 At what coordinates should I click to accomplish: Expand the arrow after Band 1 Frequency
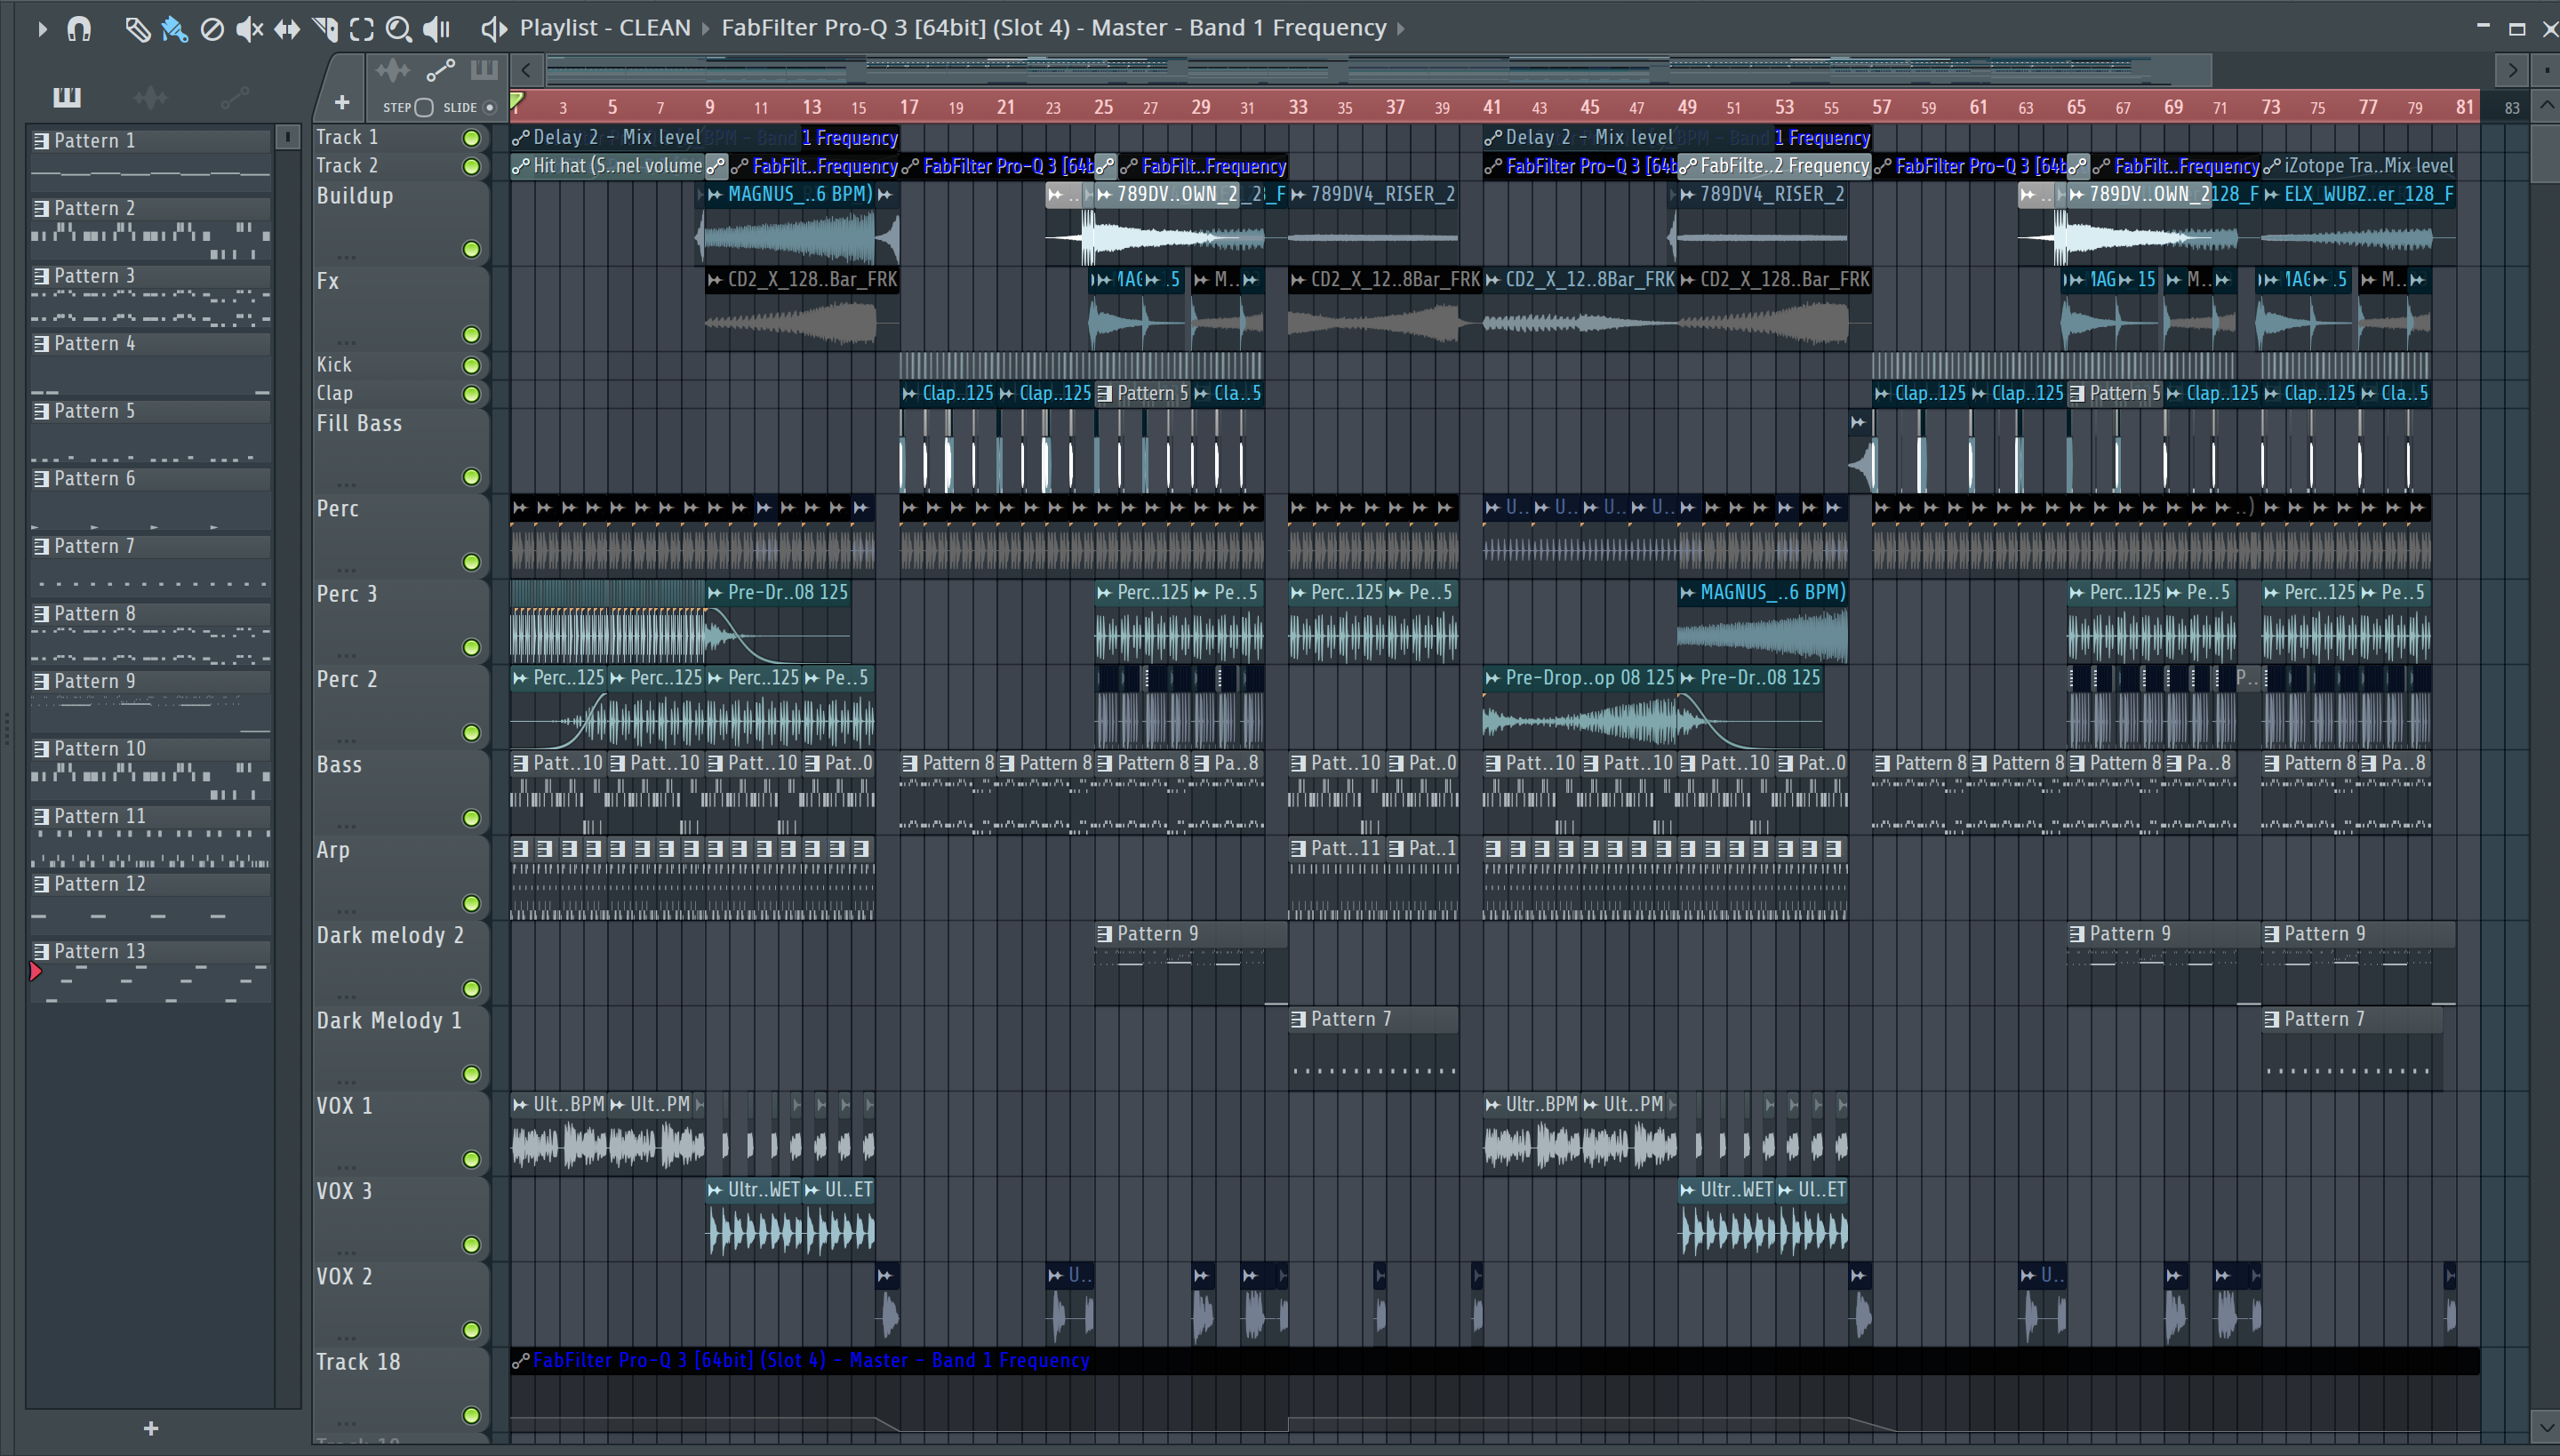click(1401, 28)
